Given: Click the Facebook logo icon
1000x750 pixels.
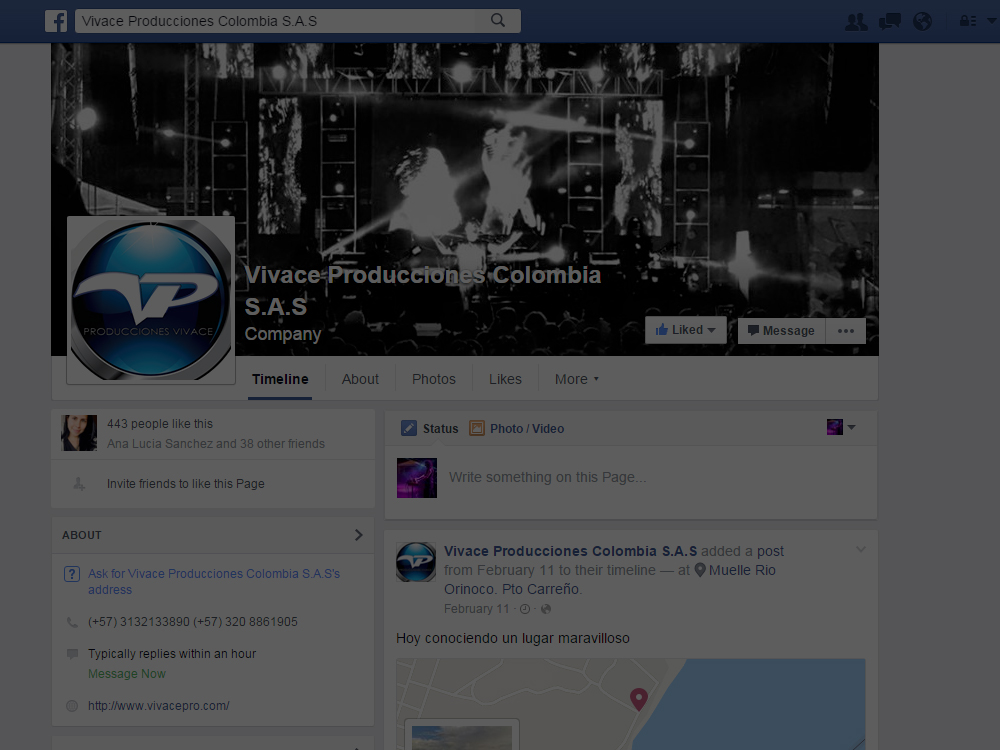Looking at the screenshot, I should (56, 21).
